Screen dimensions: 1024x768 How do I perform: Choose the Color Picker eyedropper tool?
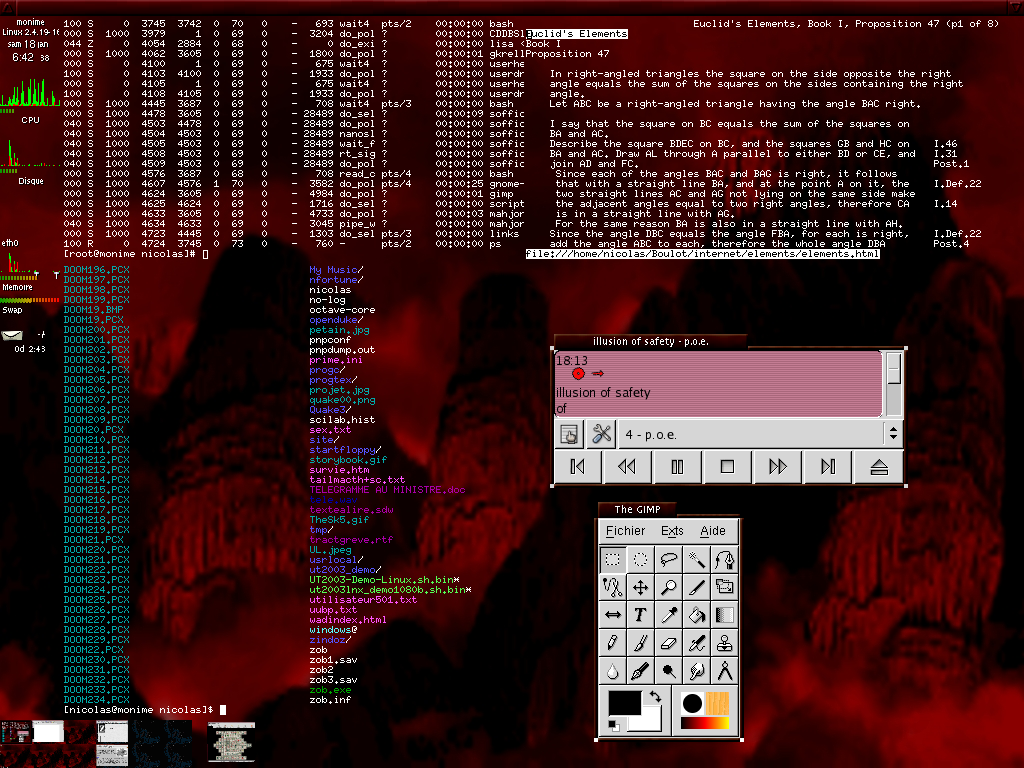(x=669, y=615)
